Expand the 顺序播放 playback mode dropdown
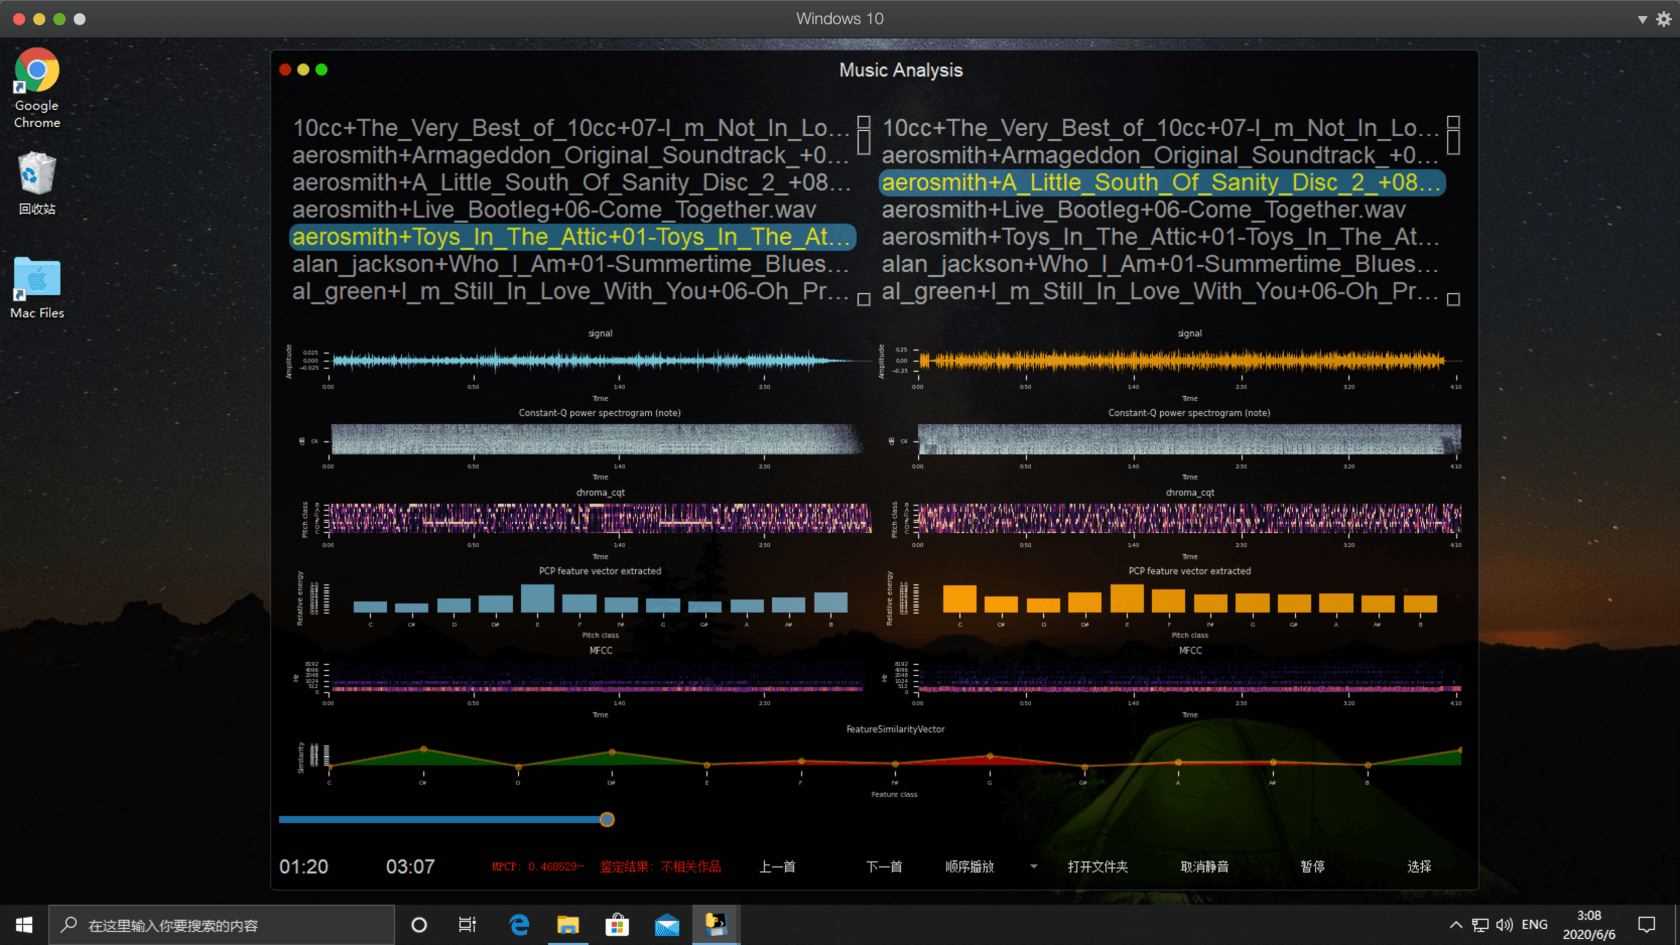 [1033, 867]
